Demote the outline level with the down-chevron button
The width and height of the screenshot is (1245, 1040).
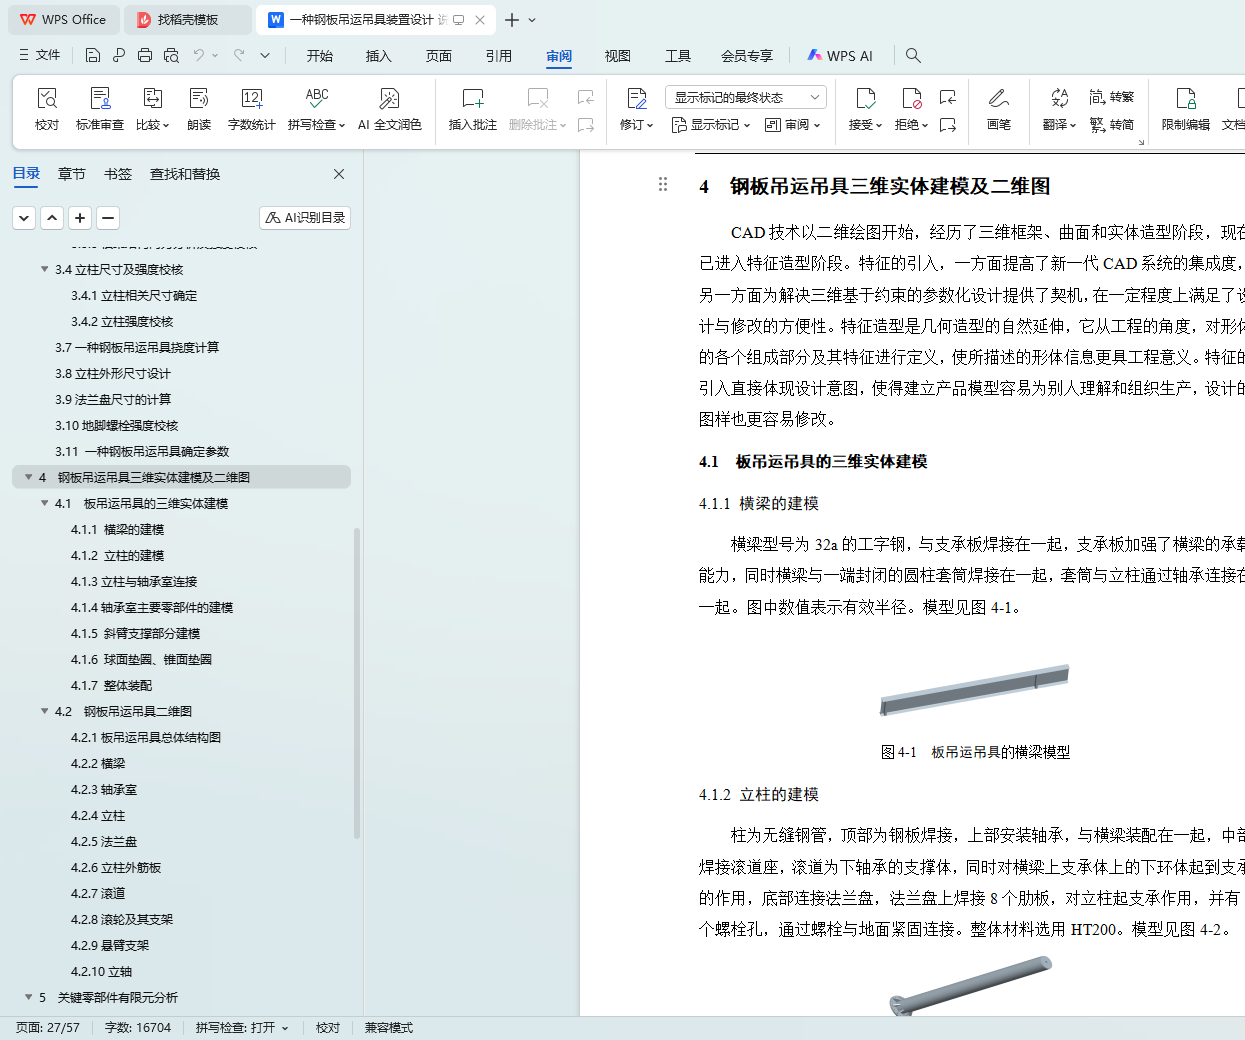24,217
